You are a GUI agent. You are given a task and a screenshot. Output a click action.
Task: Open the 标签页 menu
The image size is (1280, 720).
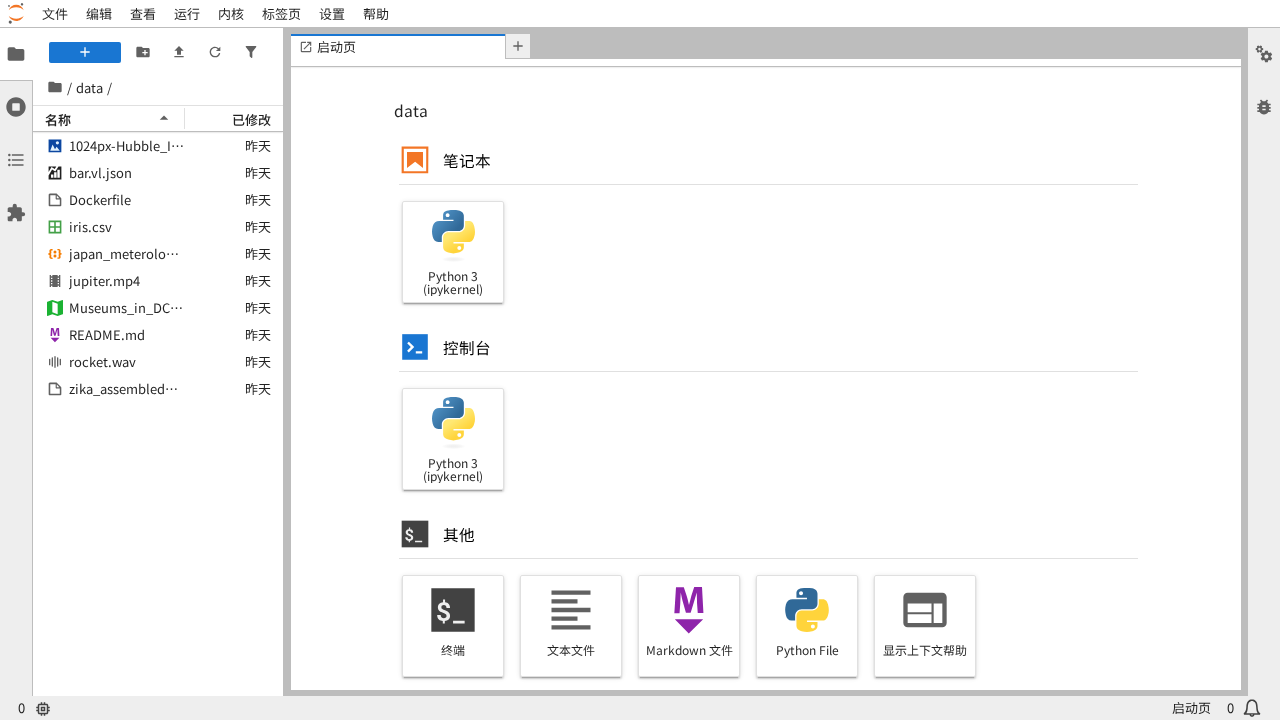tap(281, 14)
